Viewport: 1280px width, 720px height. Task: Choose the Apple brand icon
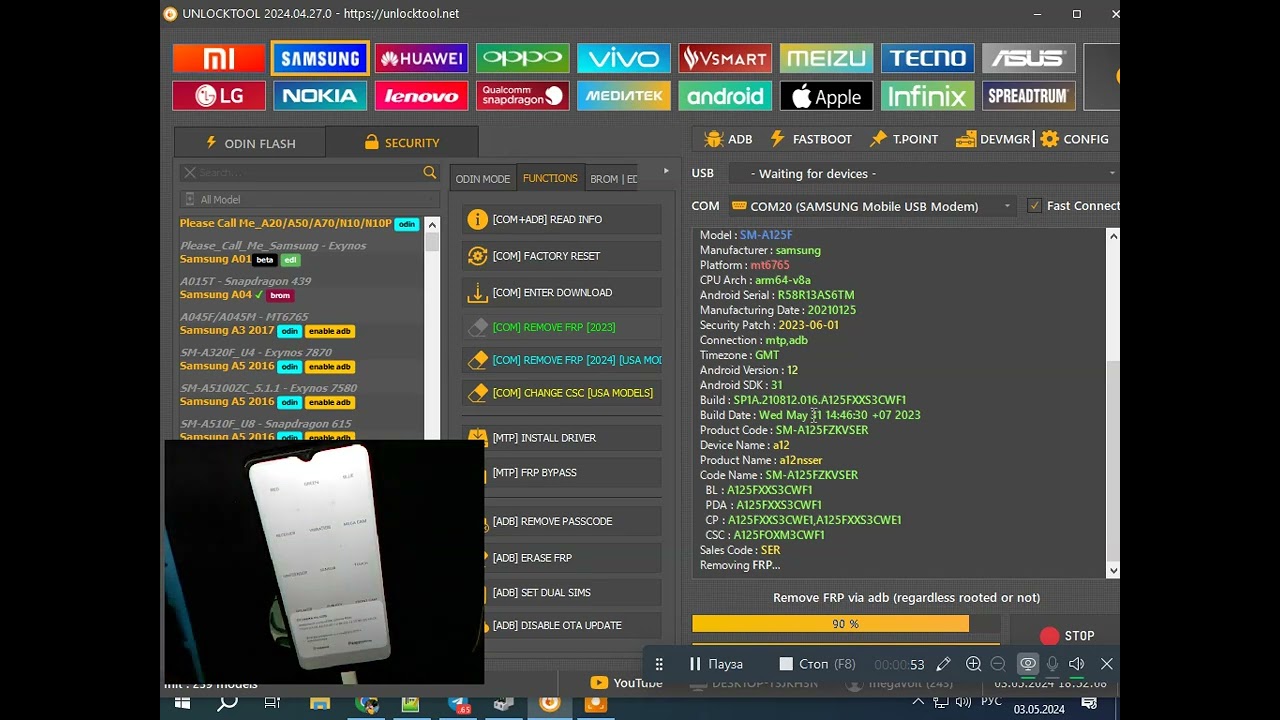tap(826, 96)
